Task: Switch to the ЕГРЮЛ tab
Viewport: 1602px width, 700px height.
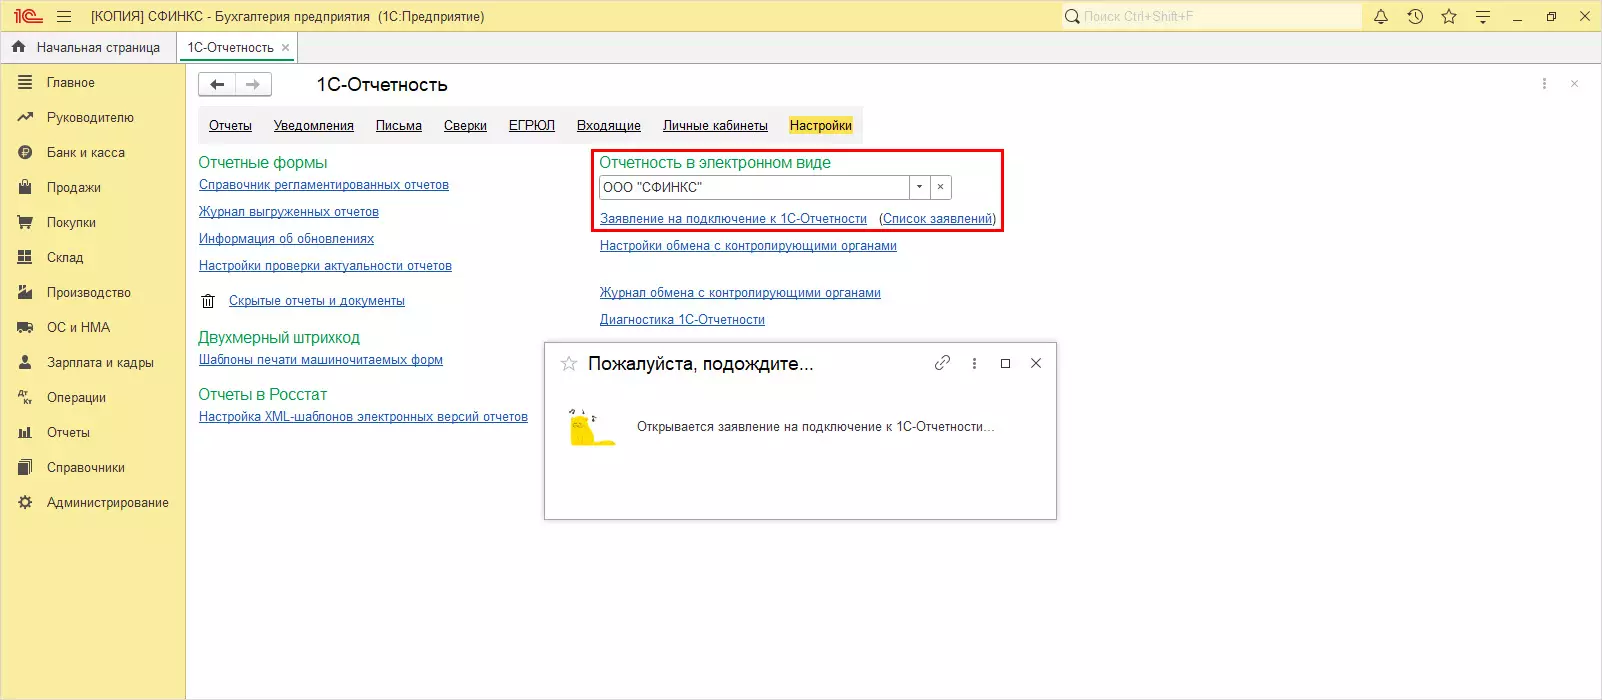Action: 532,126
